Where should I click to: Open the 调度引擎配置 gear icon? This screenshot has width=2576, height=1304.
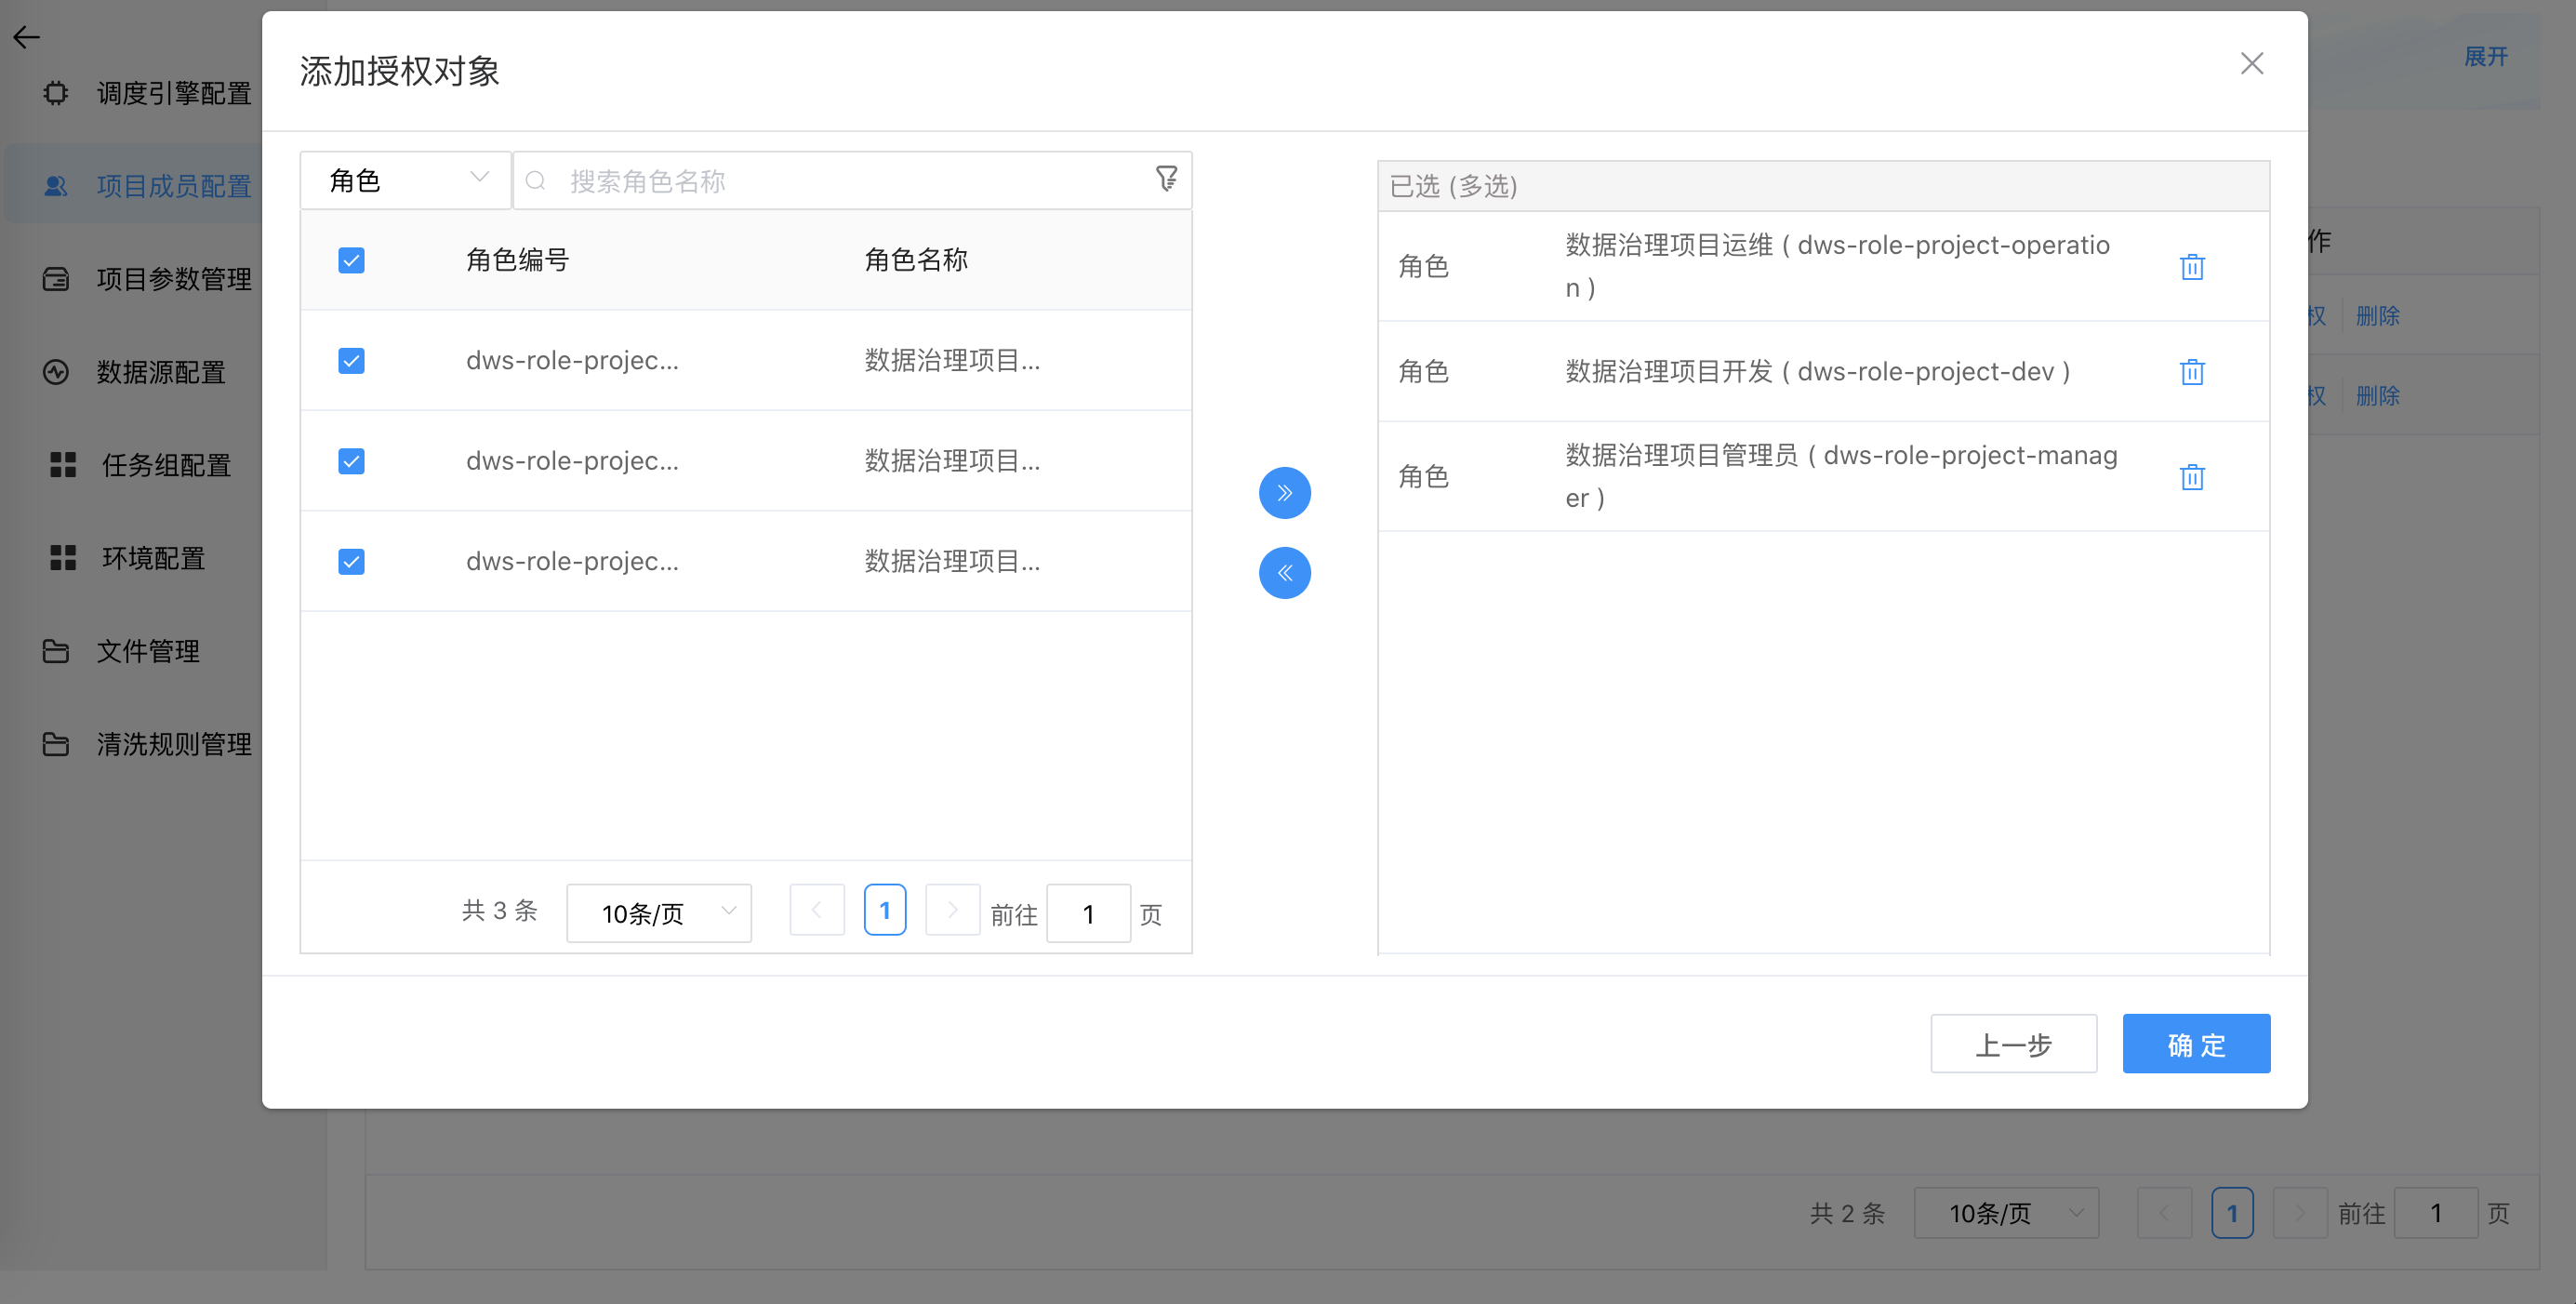[x=55, y=92]
